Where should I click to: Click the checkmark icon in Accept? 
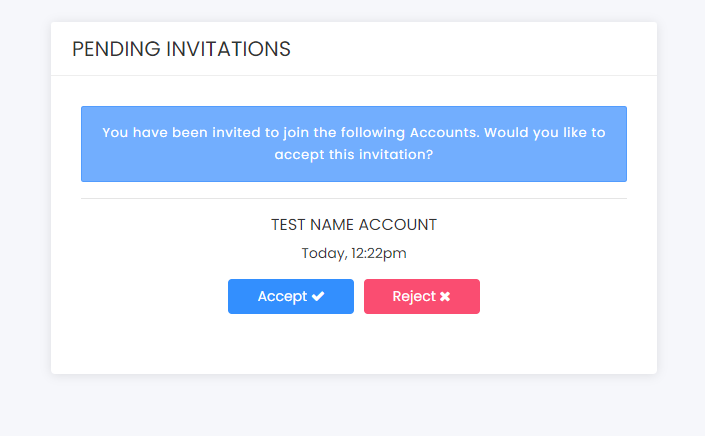click(318, 296)
